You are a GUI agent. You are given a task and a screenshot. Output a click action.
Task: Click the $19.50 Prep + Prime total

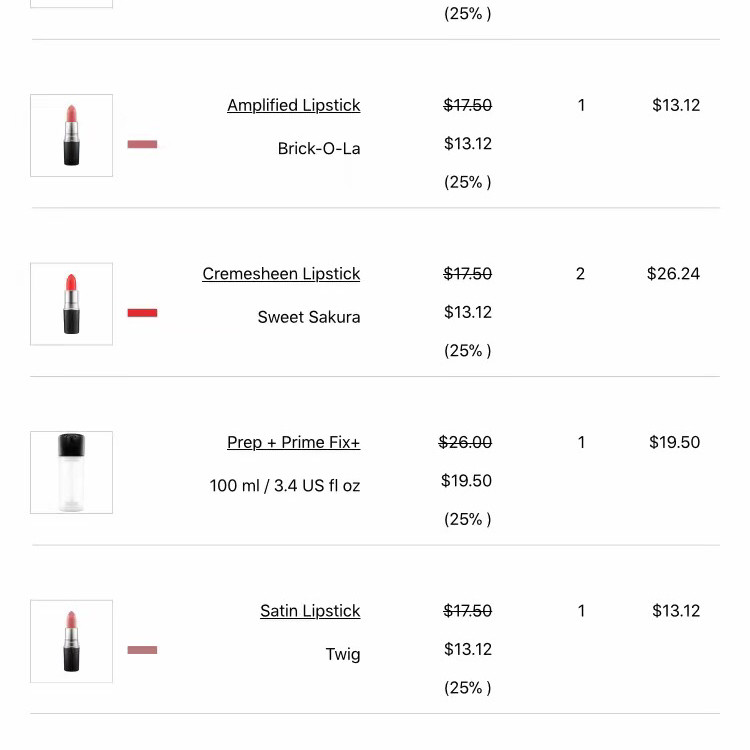point(674,442)
